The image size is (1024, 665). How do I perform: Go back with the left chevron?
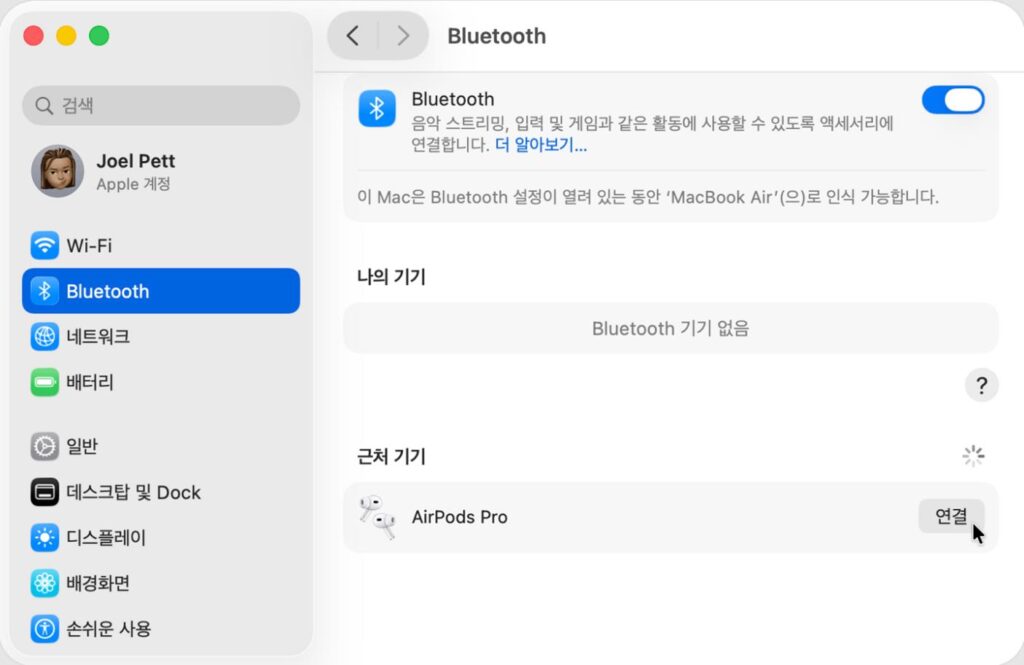click(x=353, y=36)
